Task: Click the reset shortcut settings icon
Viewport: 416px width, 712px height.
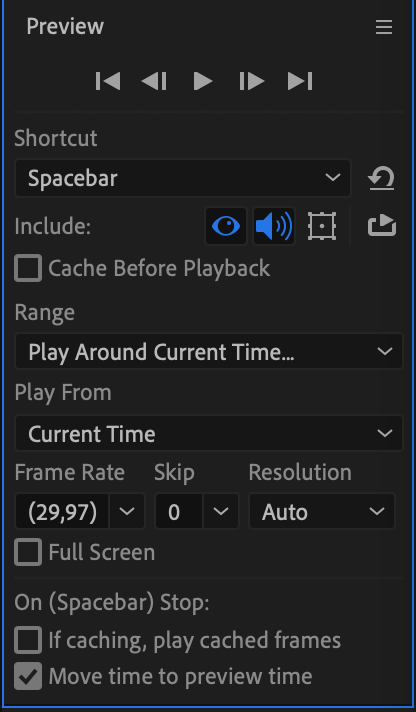Action: point(381,178)
